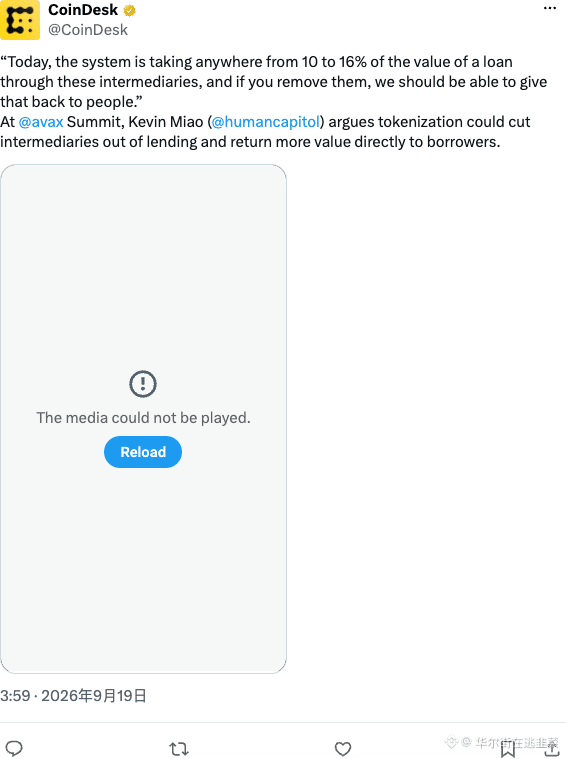The height and width of the screenshot is (759, 566).
Task: Open the CoinDesk yellow profile avatar
Action: pyautogui.click(x=20, y=20)
